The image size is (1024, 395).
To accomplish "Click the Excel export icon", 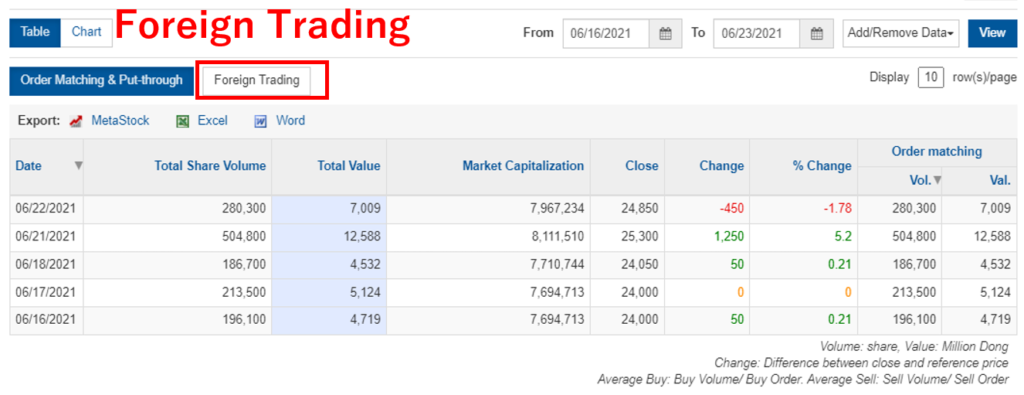I will coord(183,121).
